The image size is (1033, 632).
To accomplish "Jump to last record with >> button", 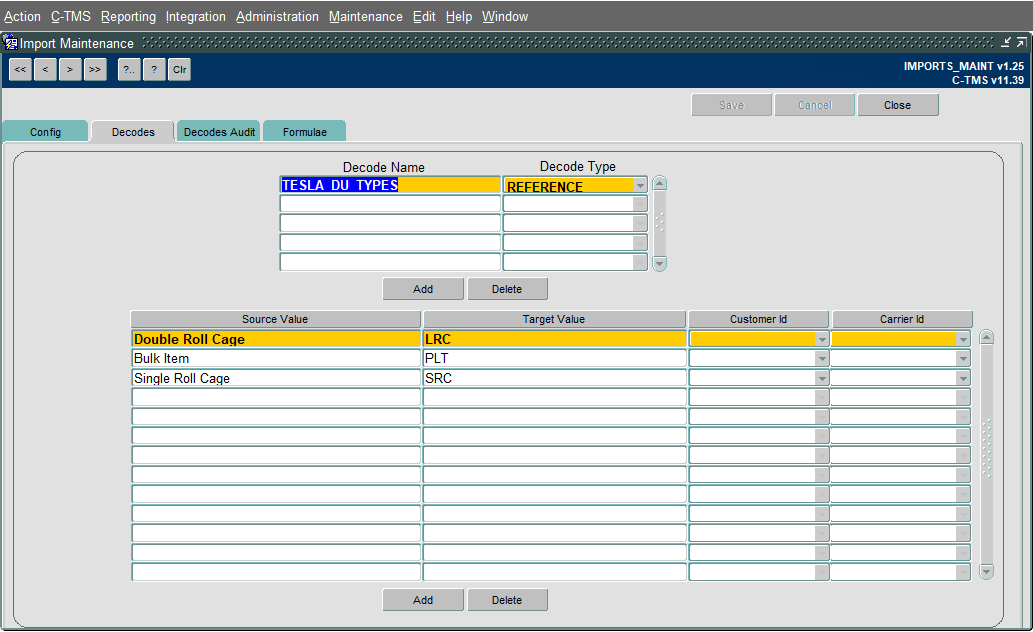I will (95, 69).
